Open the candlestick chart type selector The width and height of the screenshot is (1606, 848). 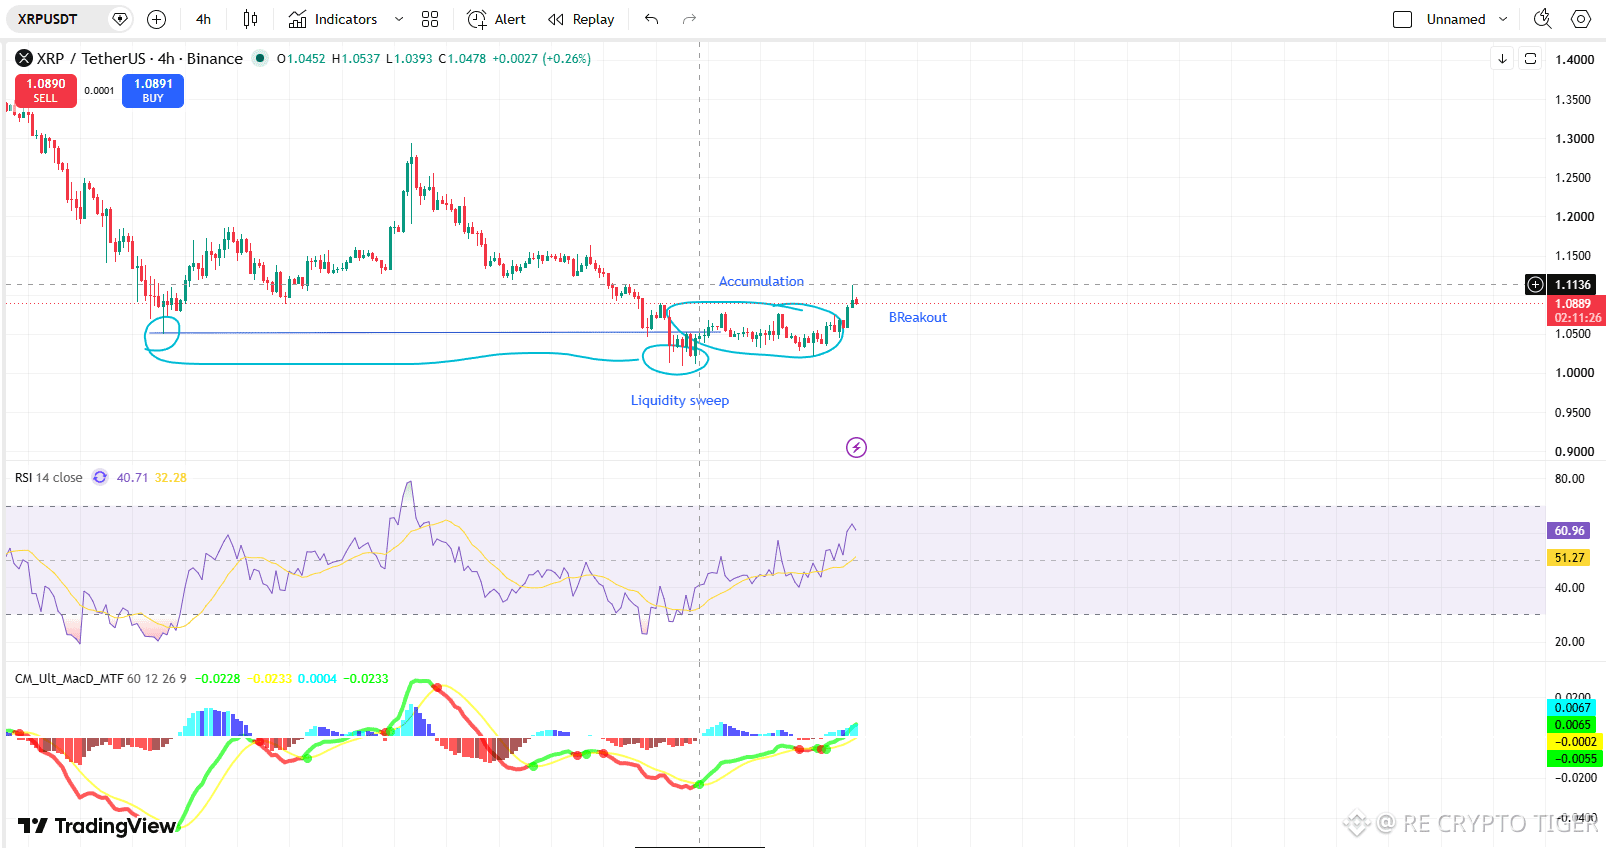point(250,19)
